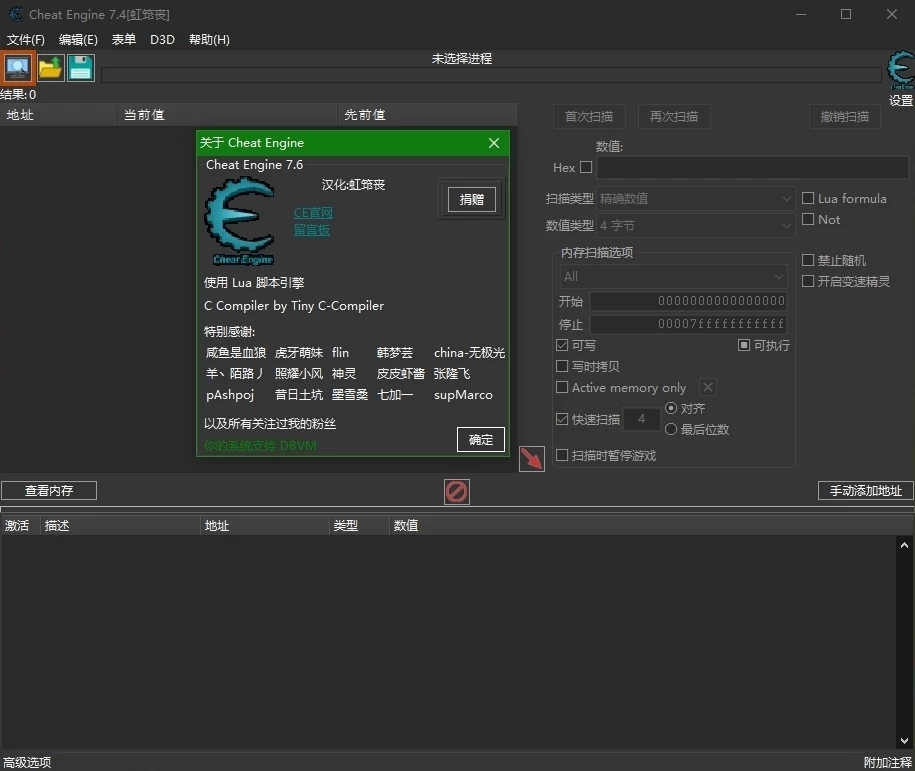Click the 停止 address field

pos(689,324)
